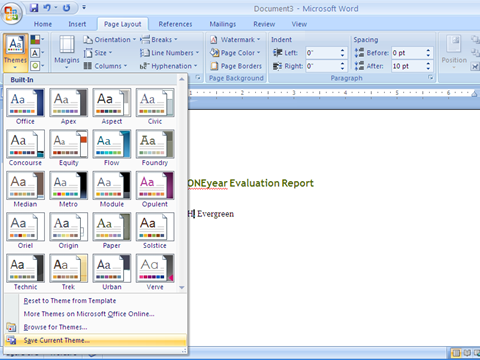480x360 pixels.
Task: Switch to the References tab
Action: tap(175, 24)
